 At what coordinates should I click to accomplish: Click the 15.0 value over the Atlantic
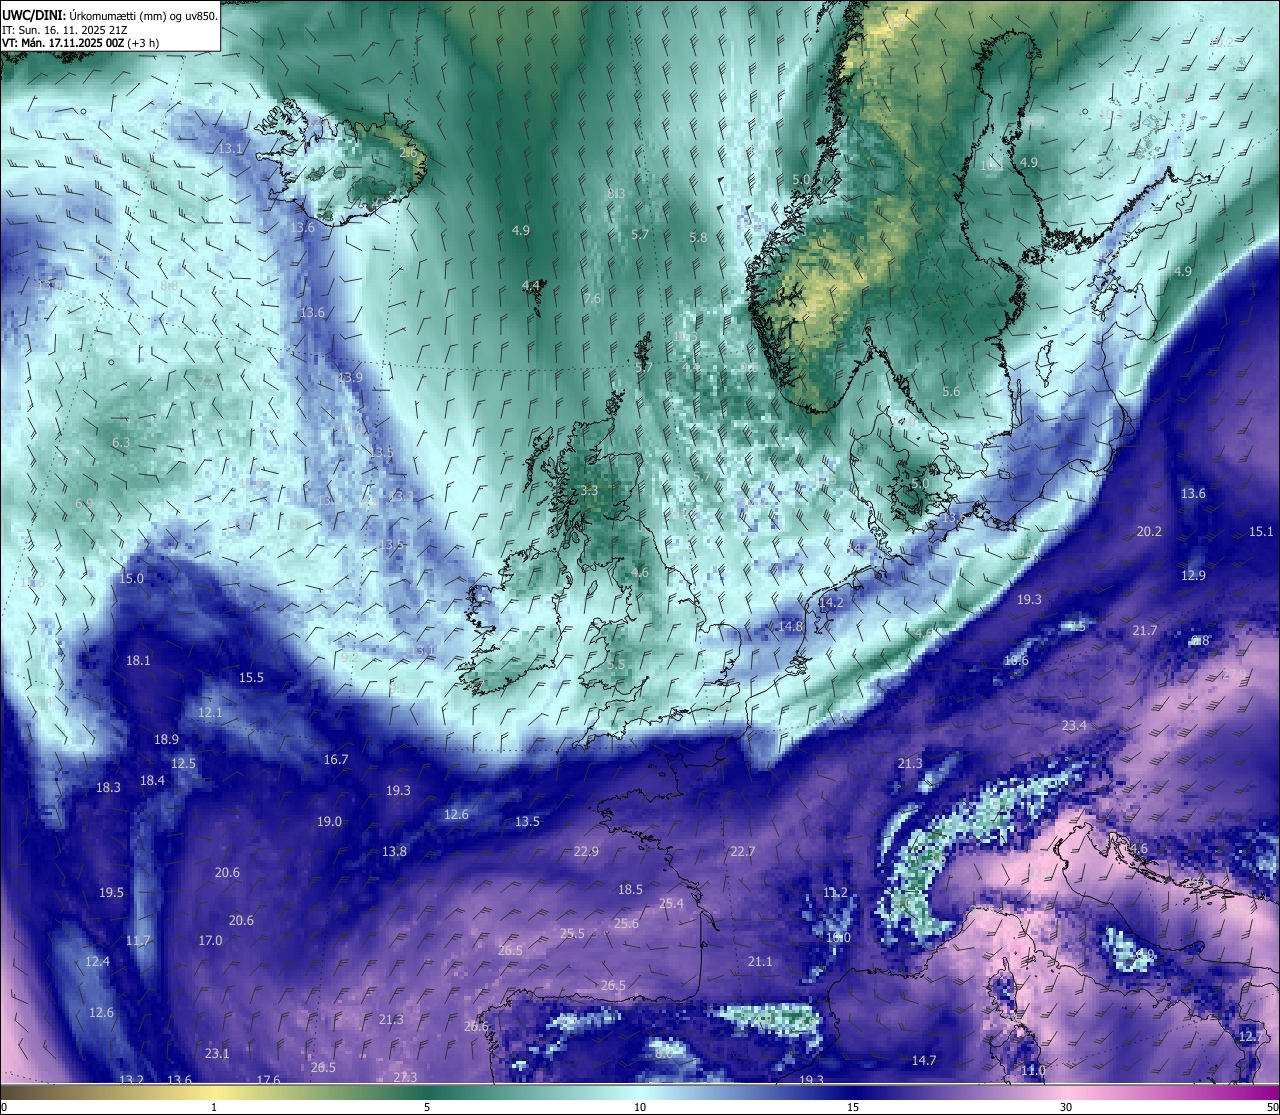(x=131, y=578)
